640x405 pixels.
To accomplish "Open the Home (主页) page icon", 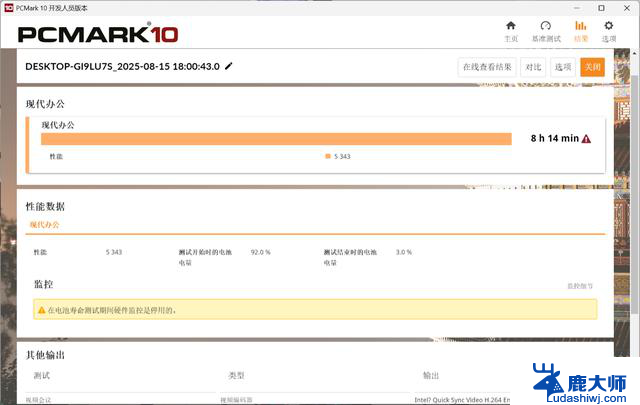I will point(511,26).
